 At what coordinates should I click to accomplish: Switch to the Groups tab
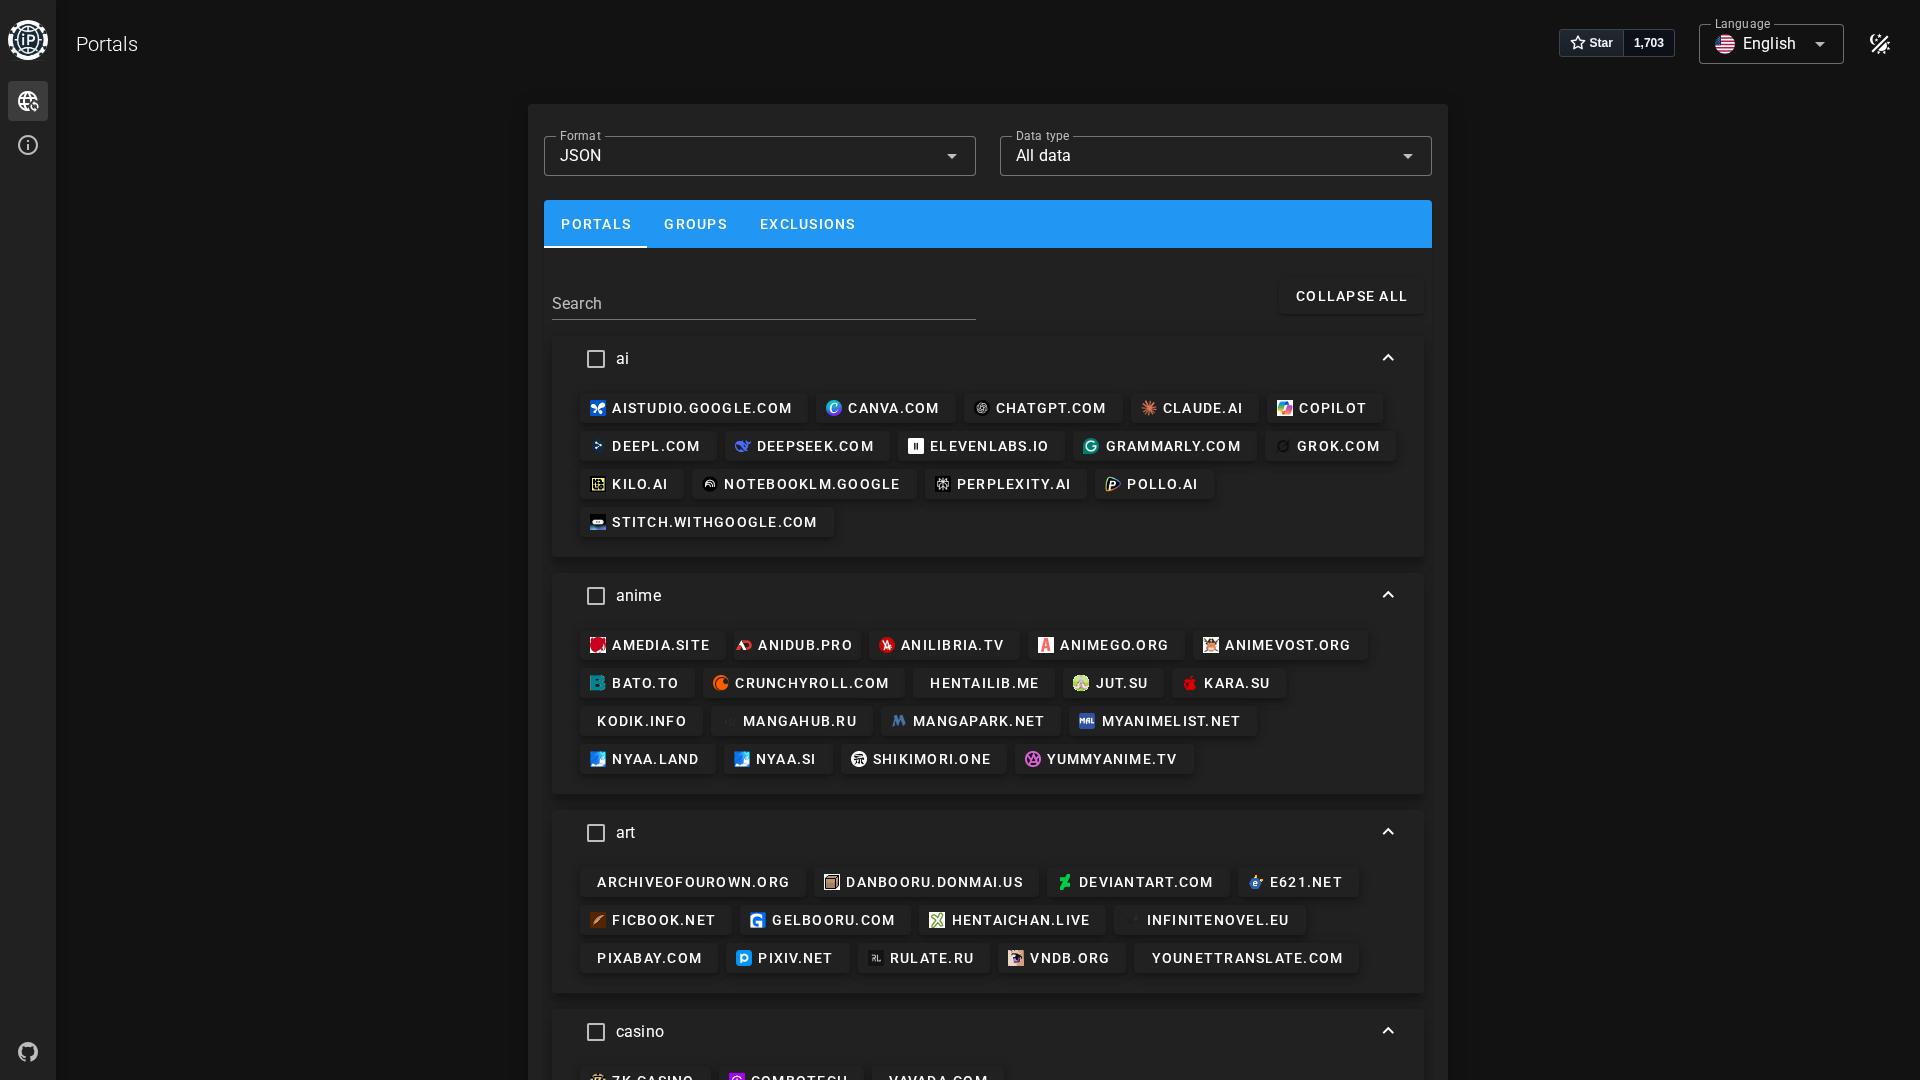(696, 224)
